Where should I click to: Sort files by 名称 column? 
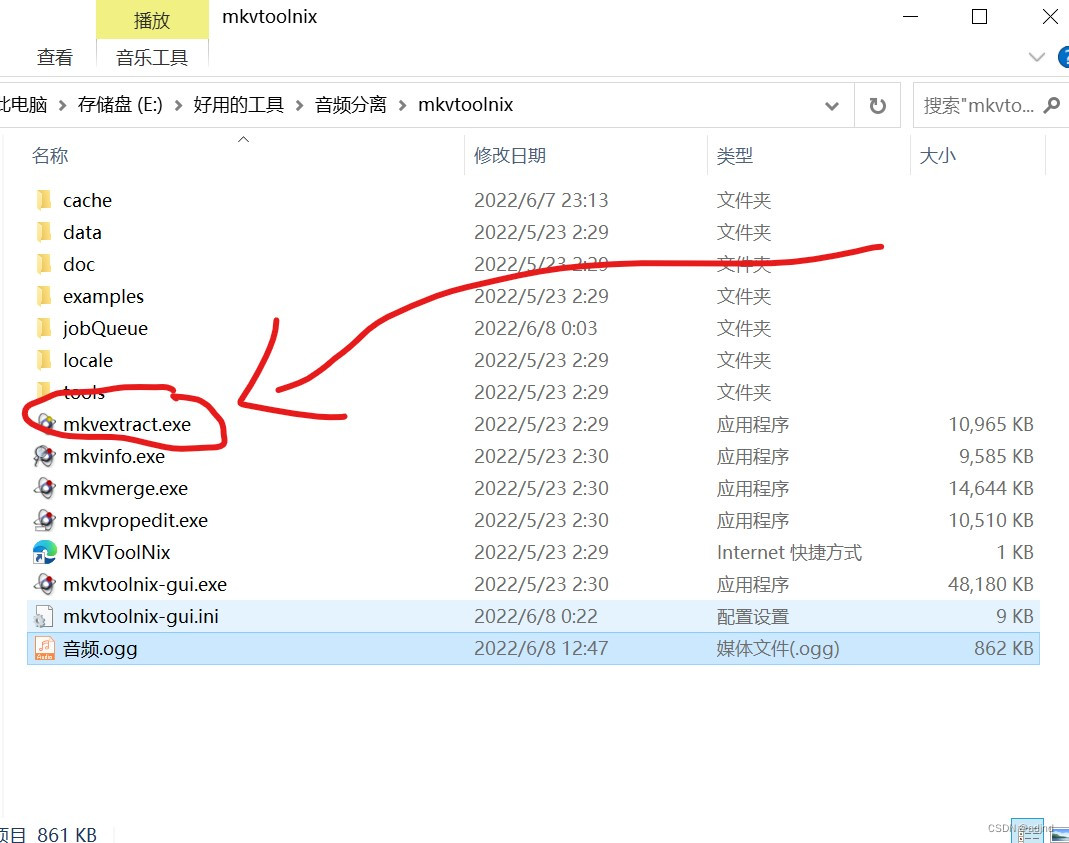[x=50, y=155]
